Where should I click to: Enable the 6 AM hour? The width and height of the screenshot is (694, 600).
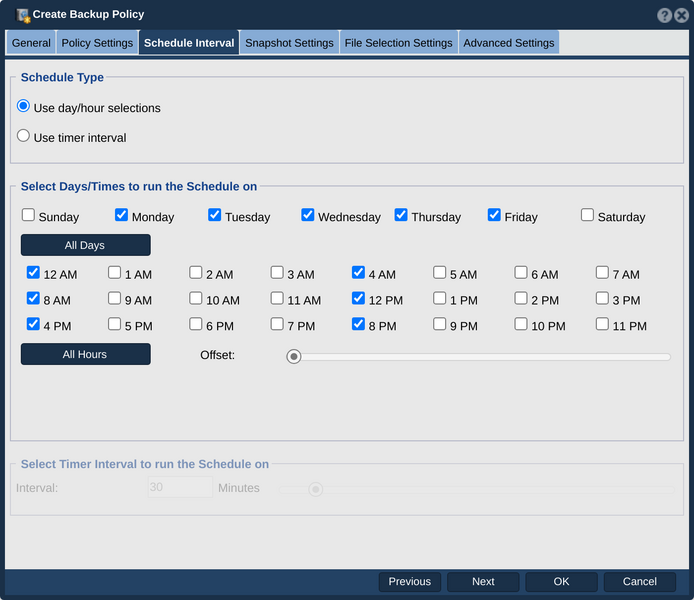coord(521,272)
